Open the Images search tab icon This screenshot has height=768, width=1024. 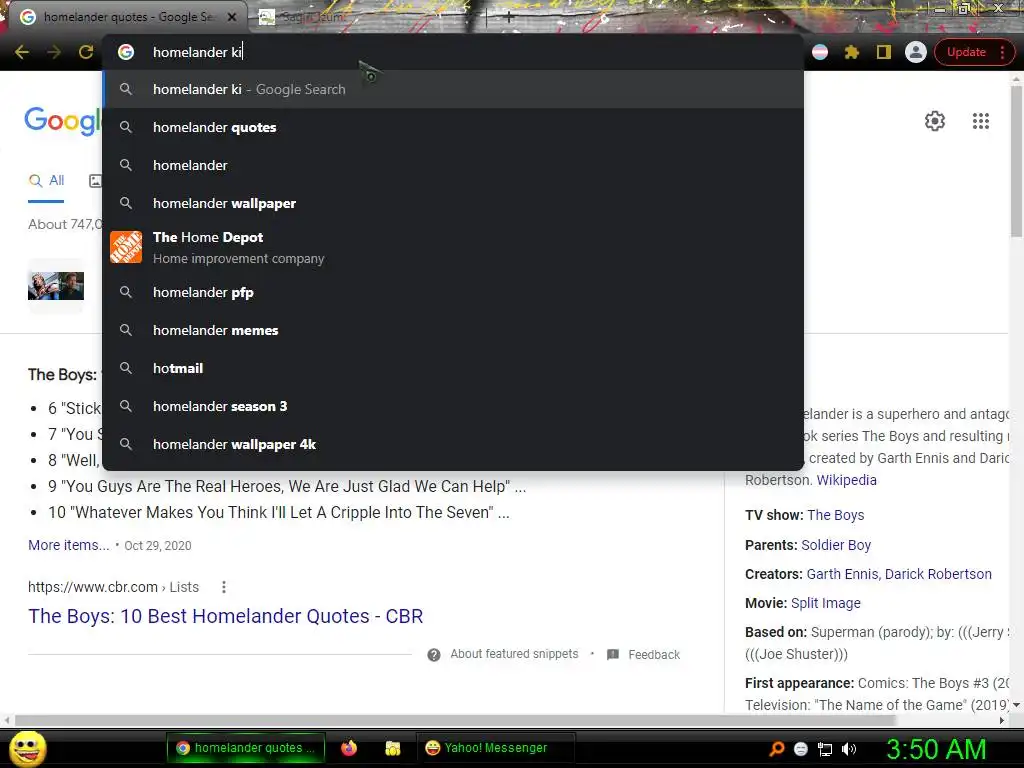95,181
